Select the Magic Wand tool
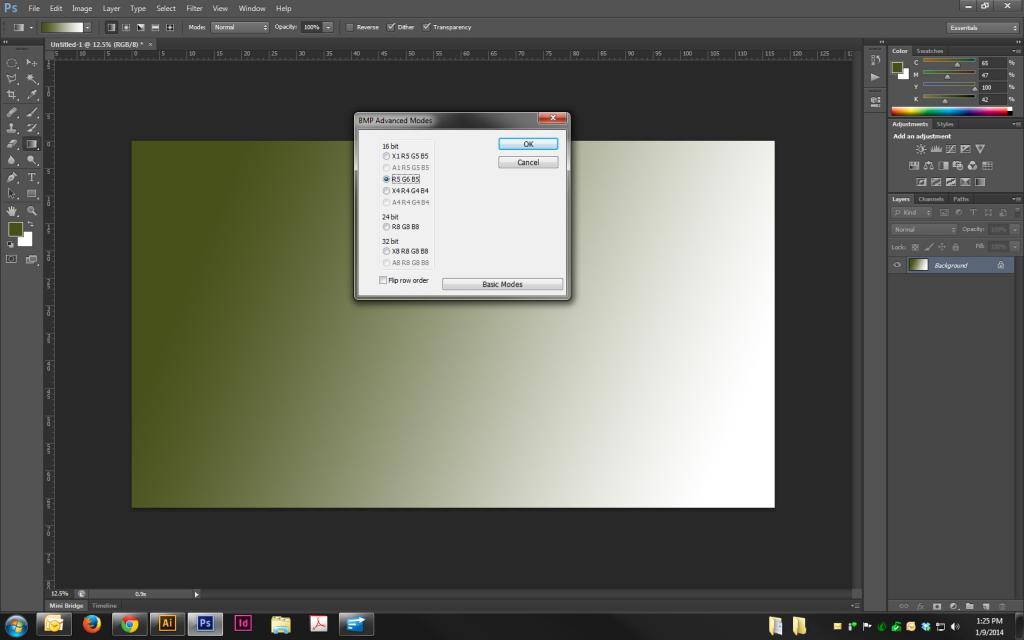The width and height of the screenshot is (1024, 640). click(32, 78)
